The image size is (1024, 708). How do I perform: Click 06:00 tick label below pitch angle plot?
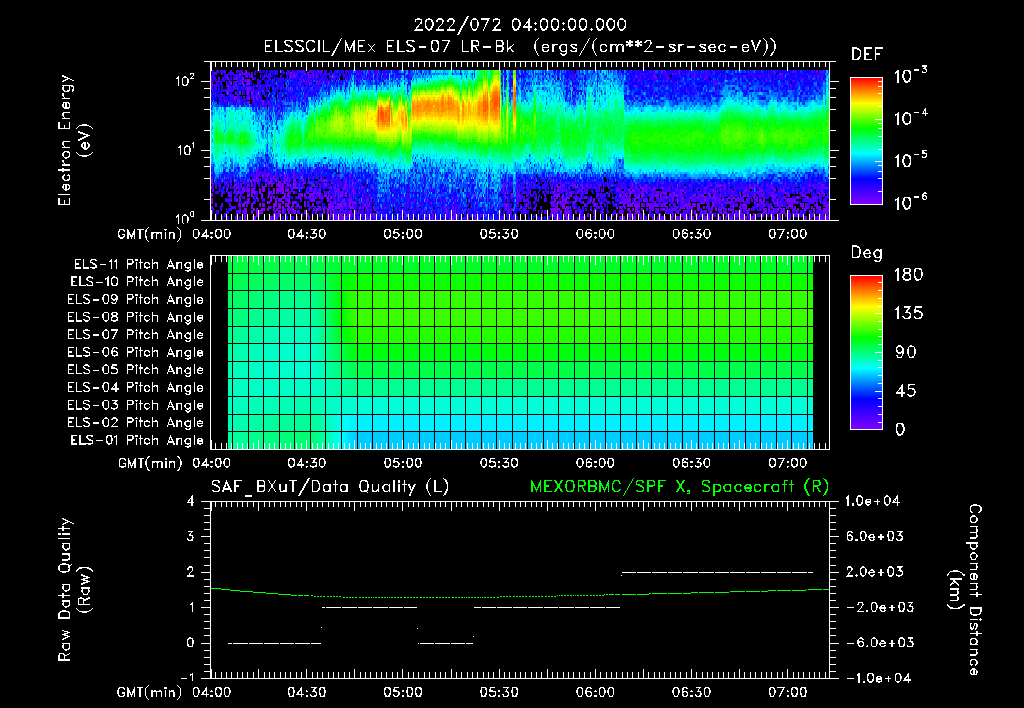coord(595,463)
